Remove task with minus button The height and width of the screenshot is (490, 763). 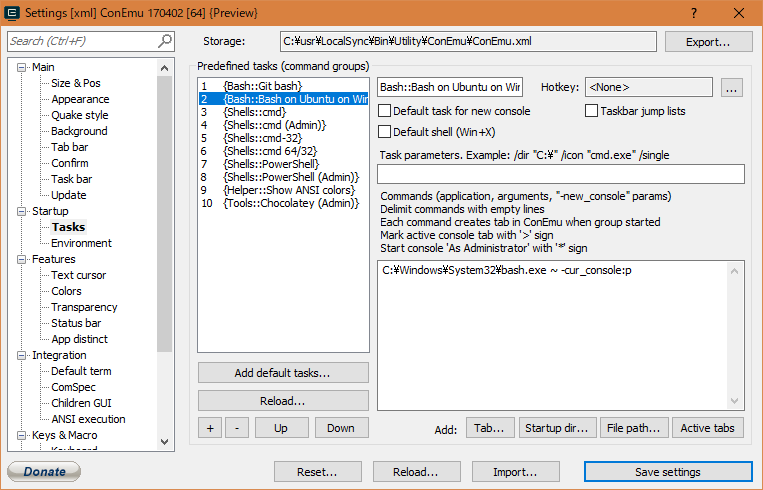tap(237, 428)
